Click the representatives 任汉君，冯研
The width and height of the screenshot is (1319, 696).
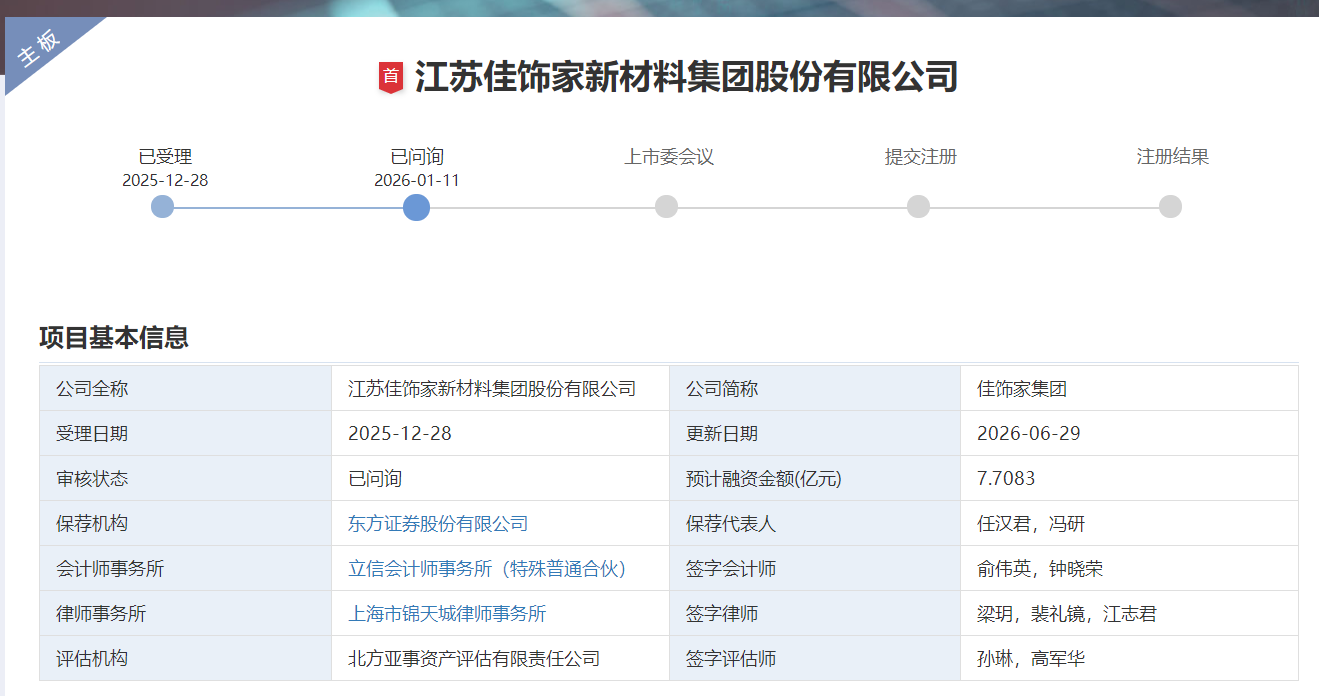click(1031, 524)
